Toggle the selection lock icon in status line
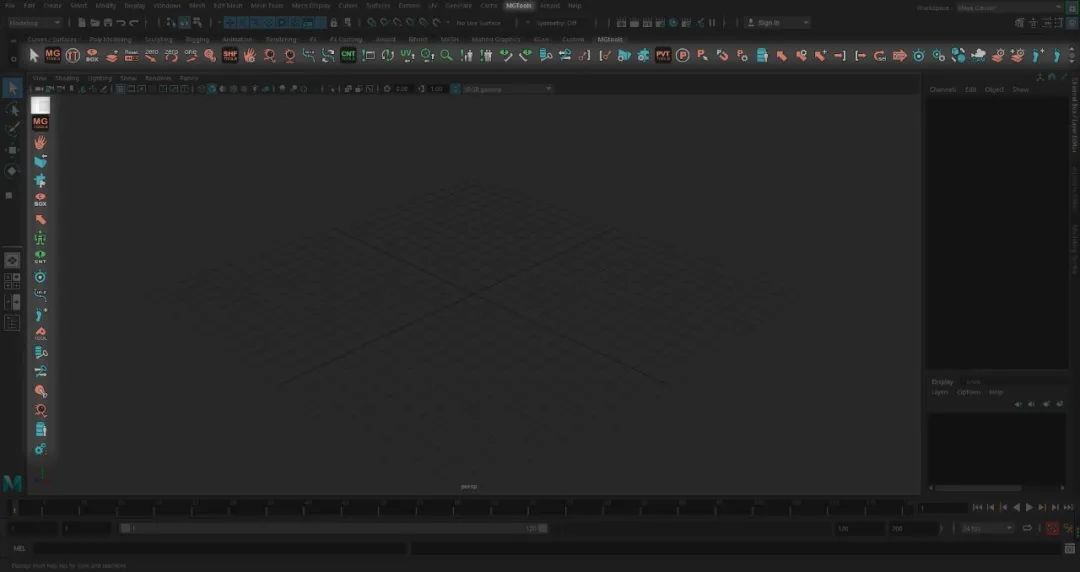 click(x=334, y=23)
